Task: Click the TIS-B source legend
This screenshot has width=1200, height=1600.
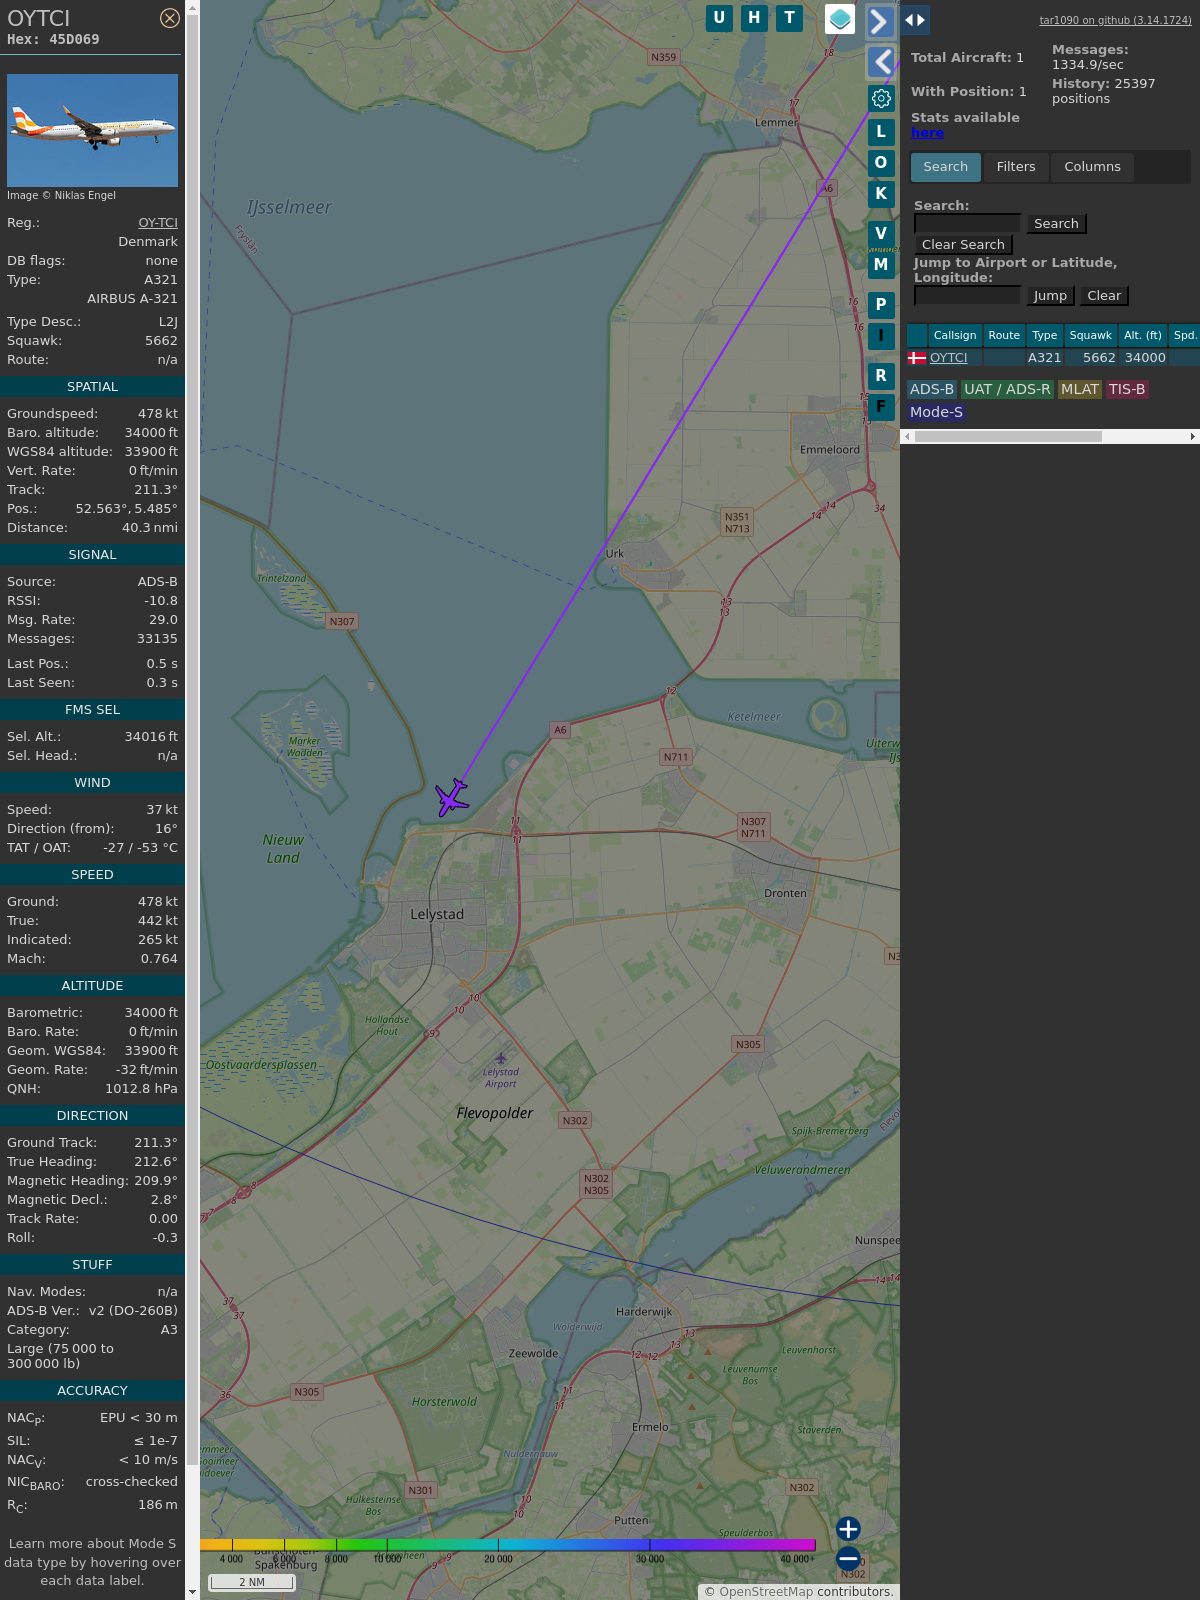Action: click(1126, 390)
